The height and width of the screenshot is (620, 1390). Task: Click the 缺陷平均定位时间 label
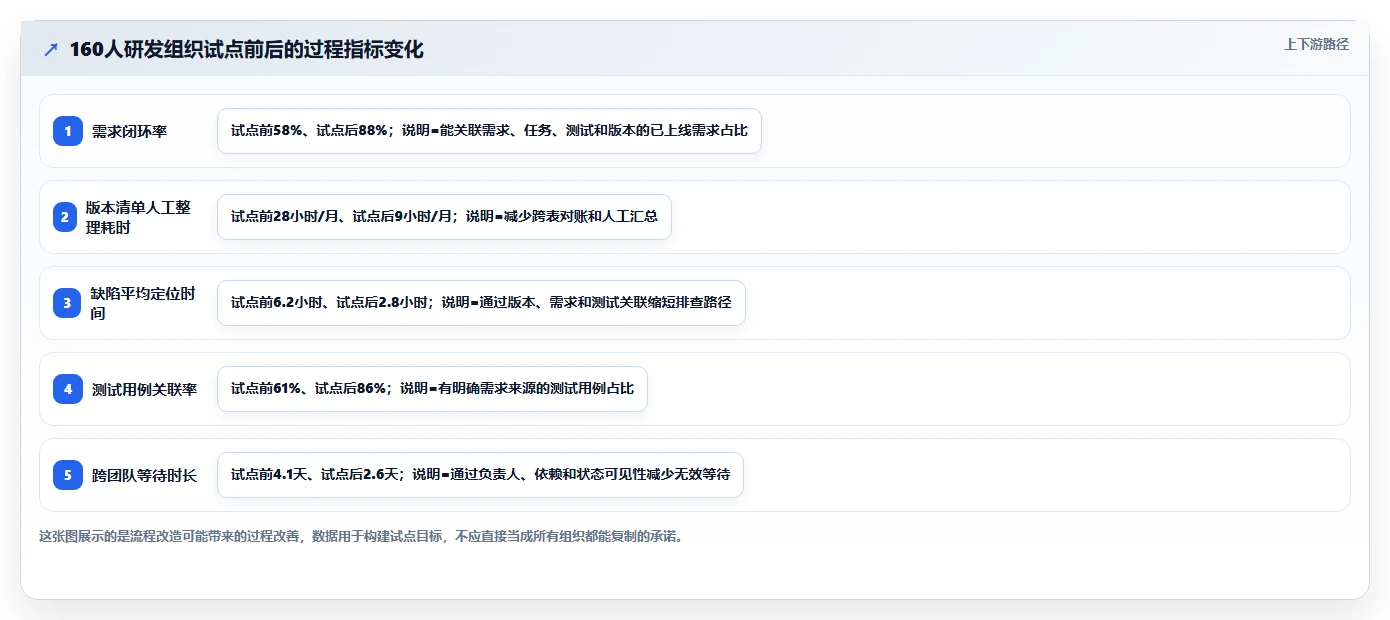coord(143,303)
